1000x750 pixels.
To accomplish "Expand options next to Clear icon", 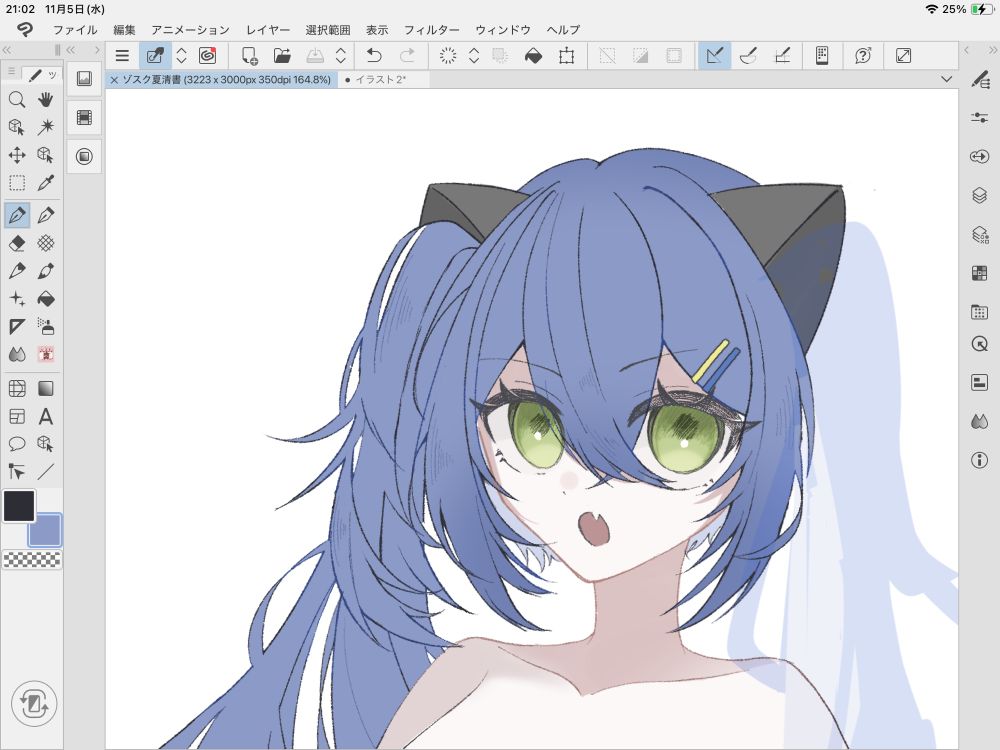I will [474, 56].
